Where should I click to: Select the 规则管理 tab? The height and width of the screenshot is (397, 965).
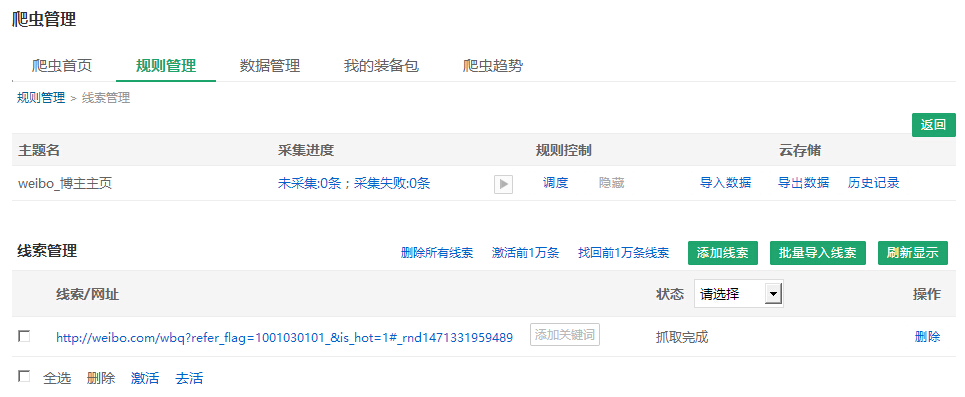pyautogui.click(x=166, y=66)
